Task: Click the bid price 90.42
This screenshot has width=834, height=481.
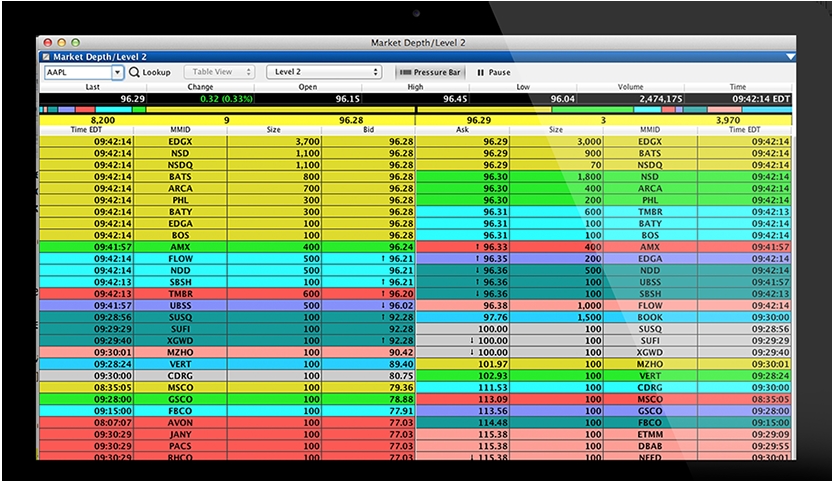Action: pos(401,352)
